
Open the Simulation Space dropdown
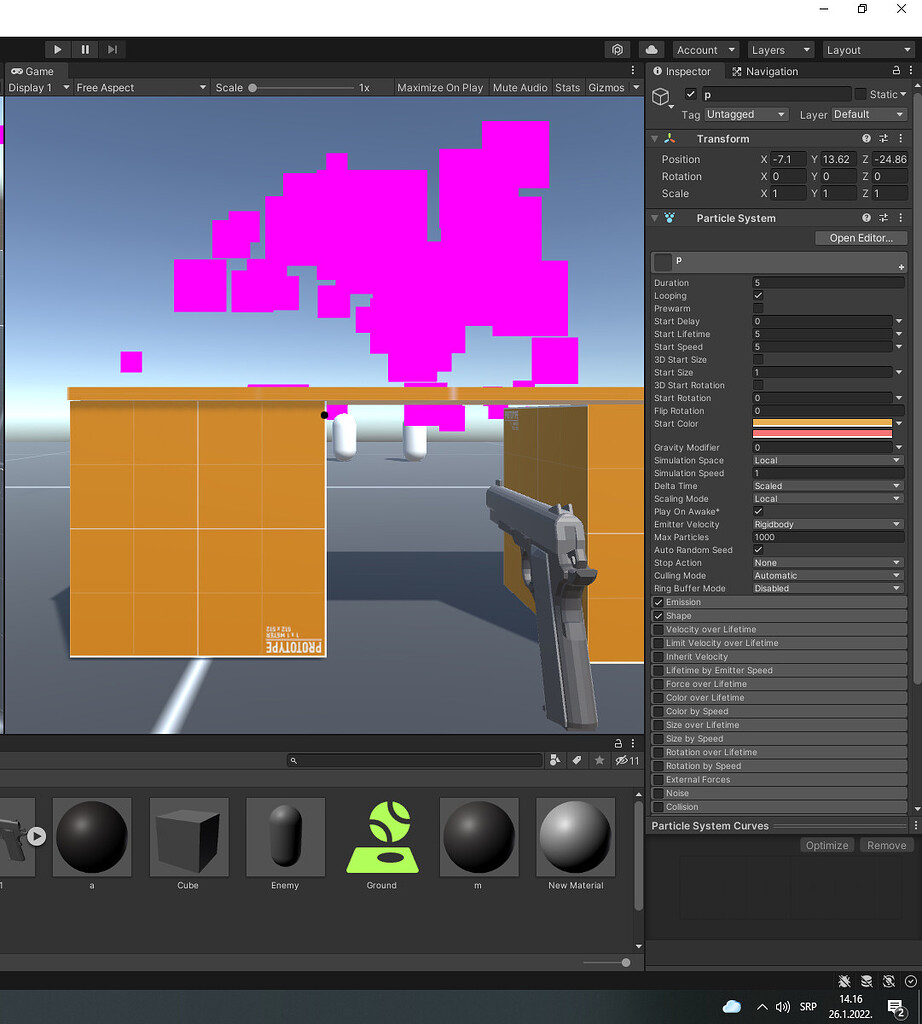(827, 460)
